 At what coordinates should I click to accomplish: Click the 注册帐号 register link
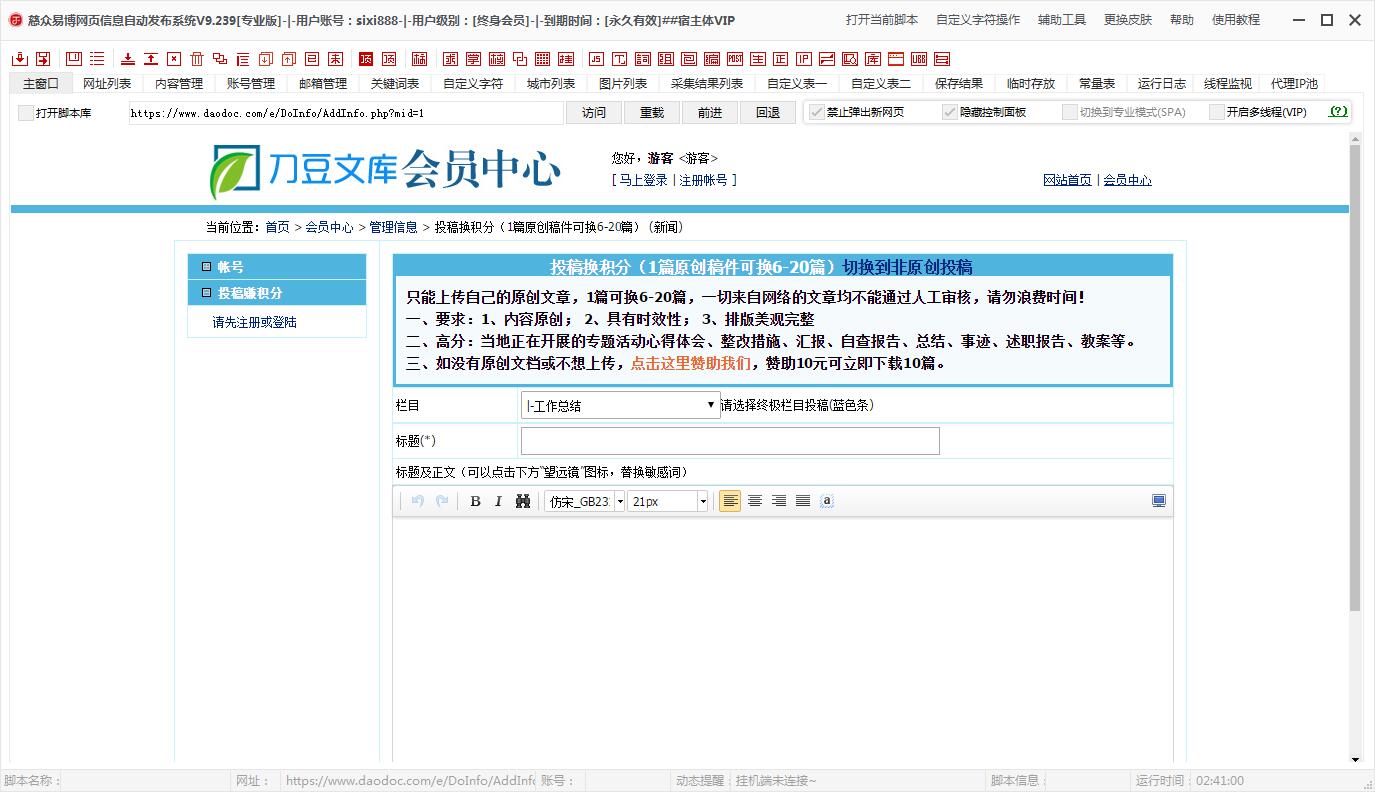click(704, 180)
